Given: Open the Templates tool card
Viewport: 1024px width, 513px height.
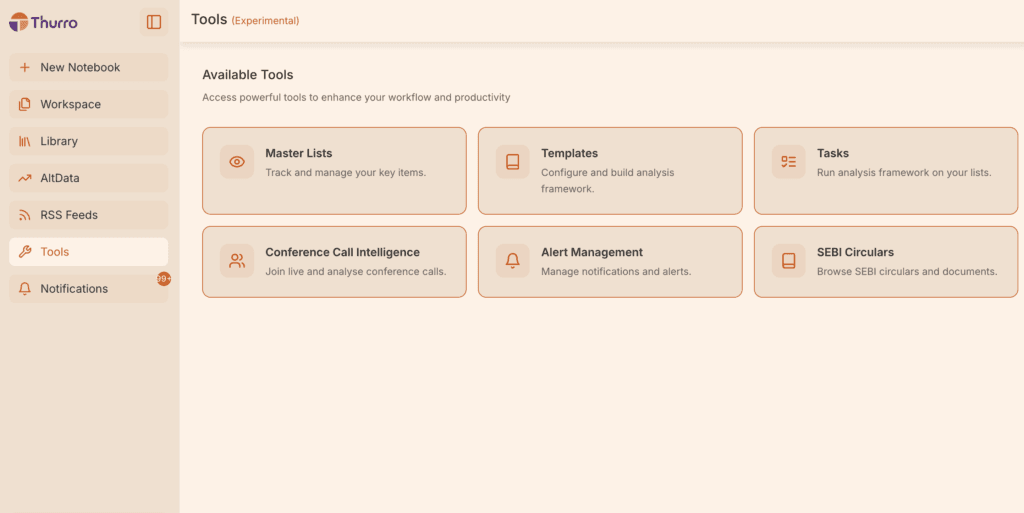Looking at the screenshot, I should (x=610, y=171).
